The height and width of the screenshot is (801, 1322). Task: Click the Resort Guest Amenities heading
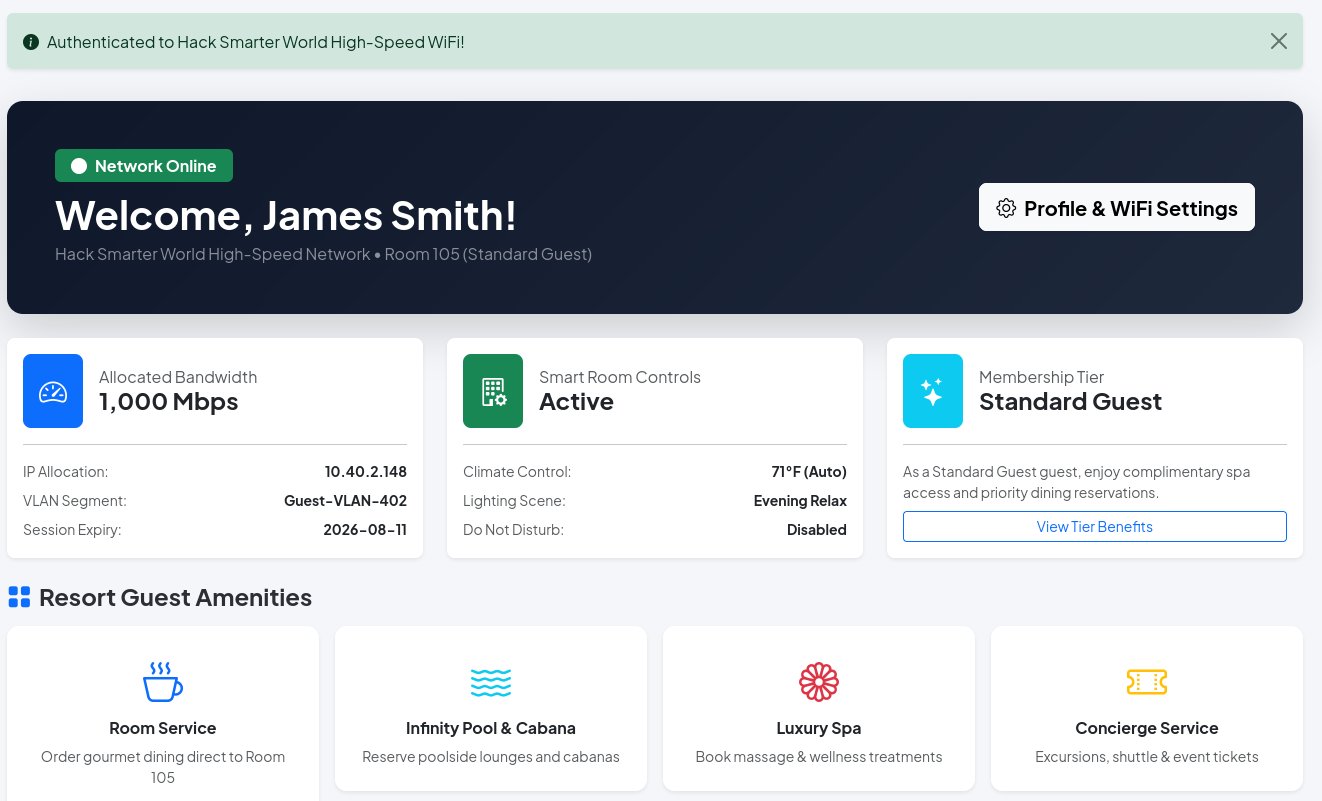pos(175,597)
